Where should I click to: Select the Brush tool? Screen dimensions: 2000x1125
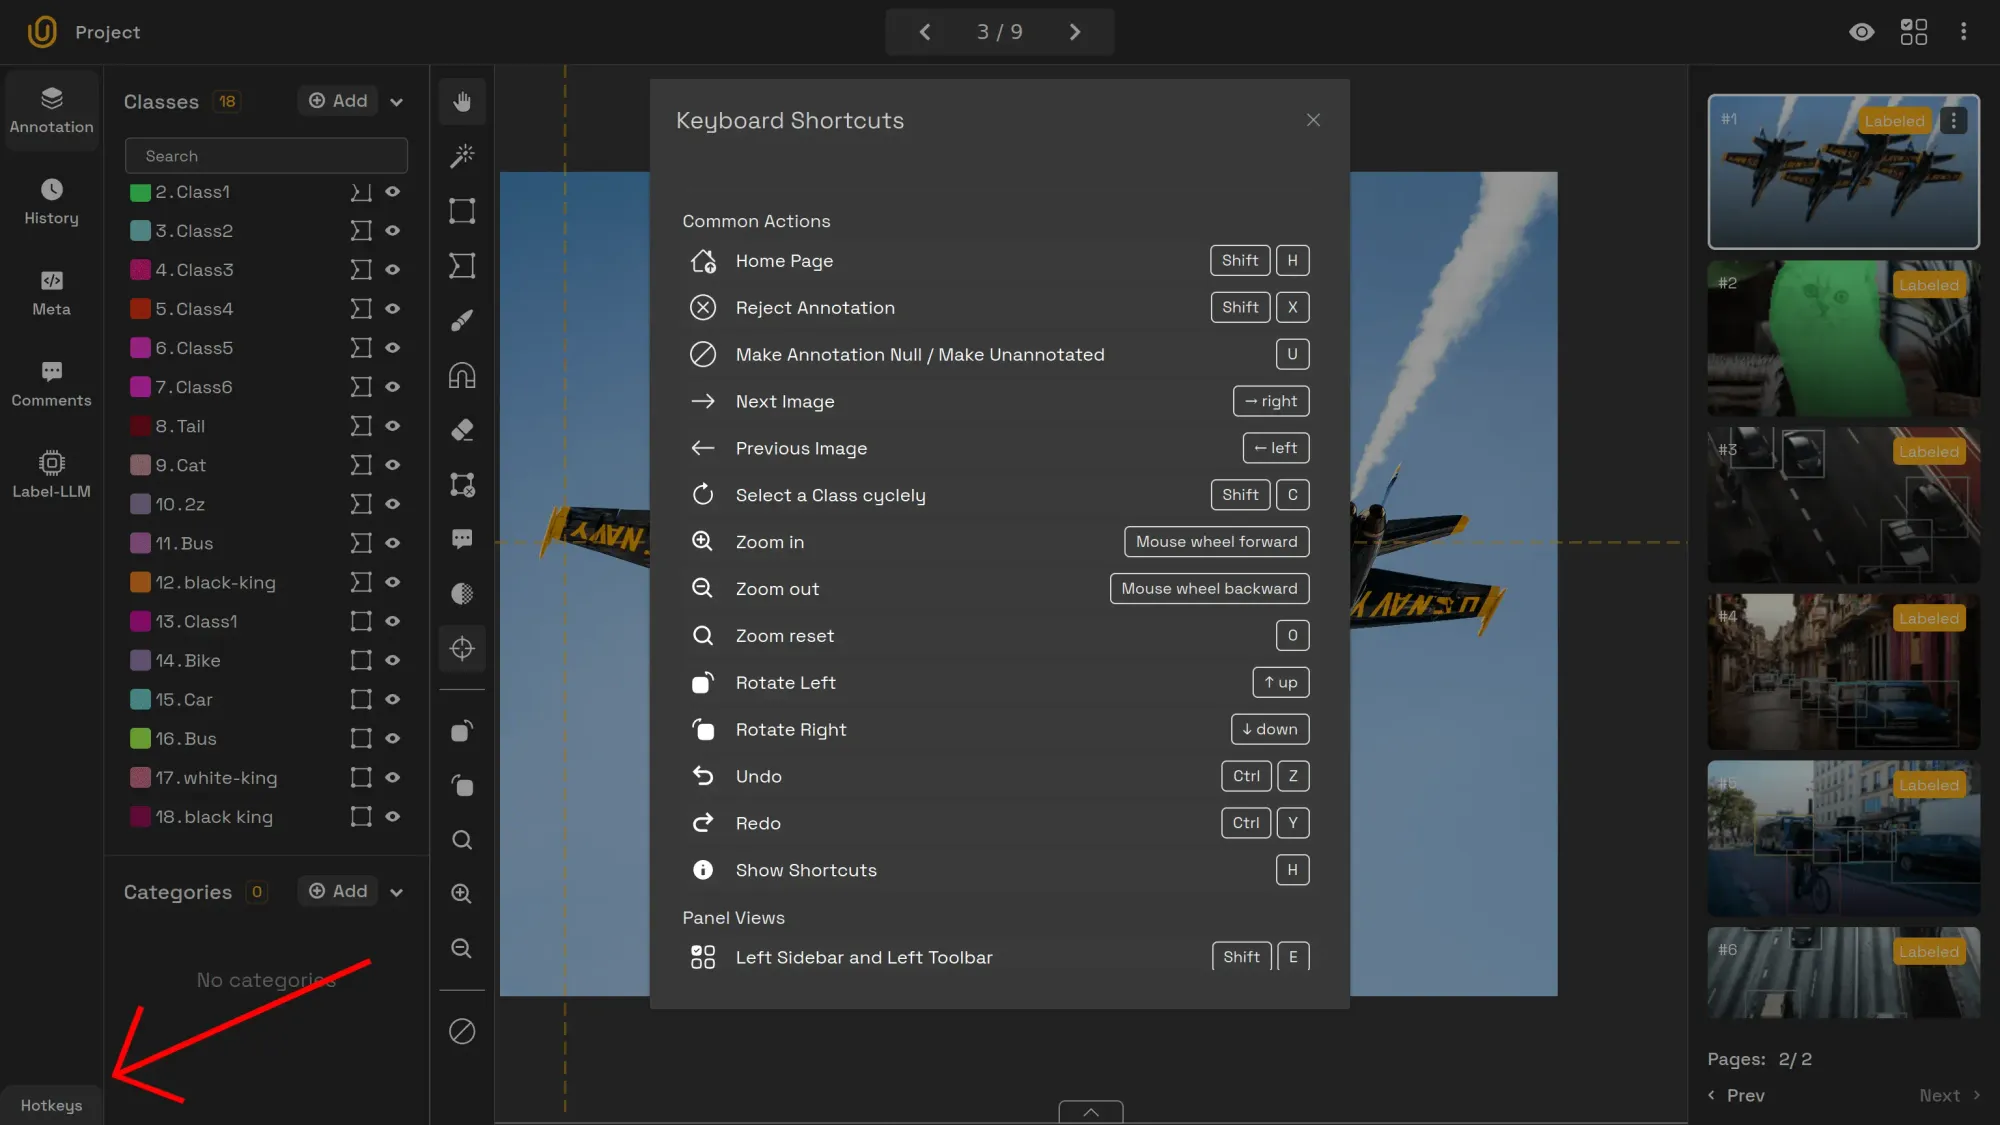pos(462,320)
